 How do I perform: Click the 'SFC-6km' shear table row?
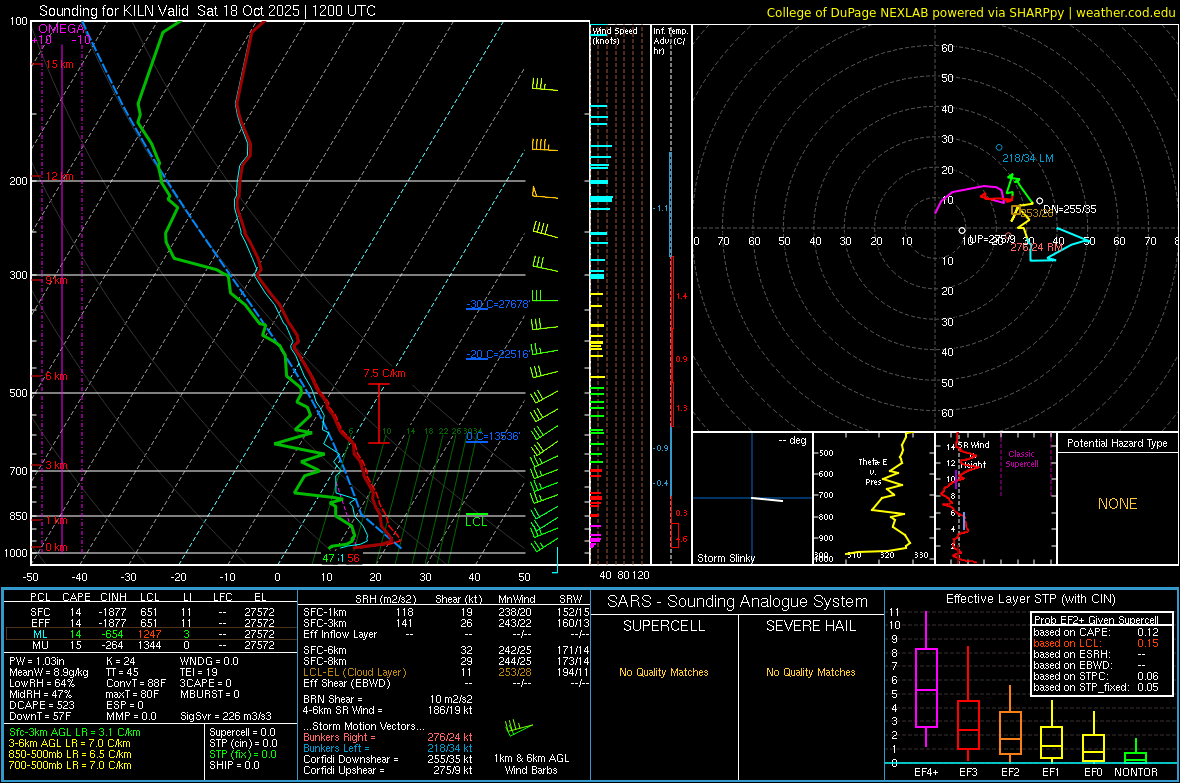pyautogui.click(x=446, y=650)
